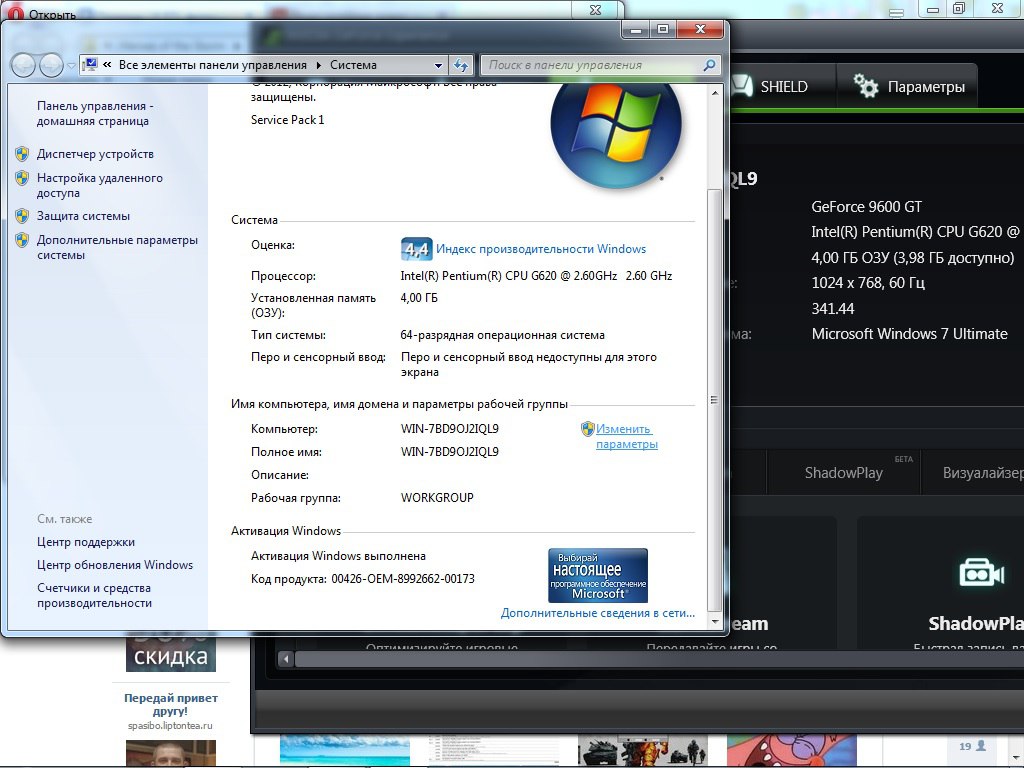Open recent pages dropdown near navigation arrows
The height and width of the screenshot is (768, 1024).
(71, 66)
